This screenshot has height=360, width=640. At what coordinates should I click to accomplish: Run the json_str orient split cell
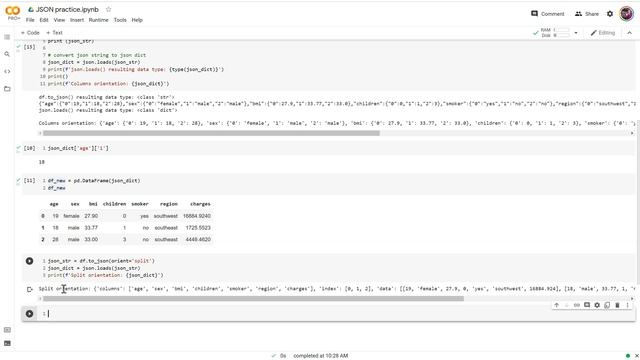click(29, 261)
